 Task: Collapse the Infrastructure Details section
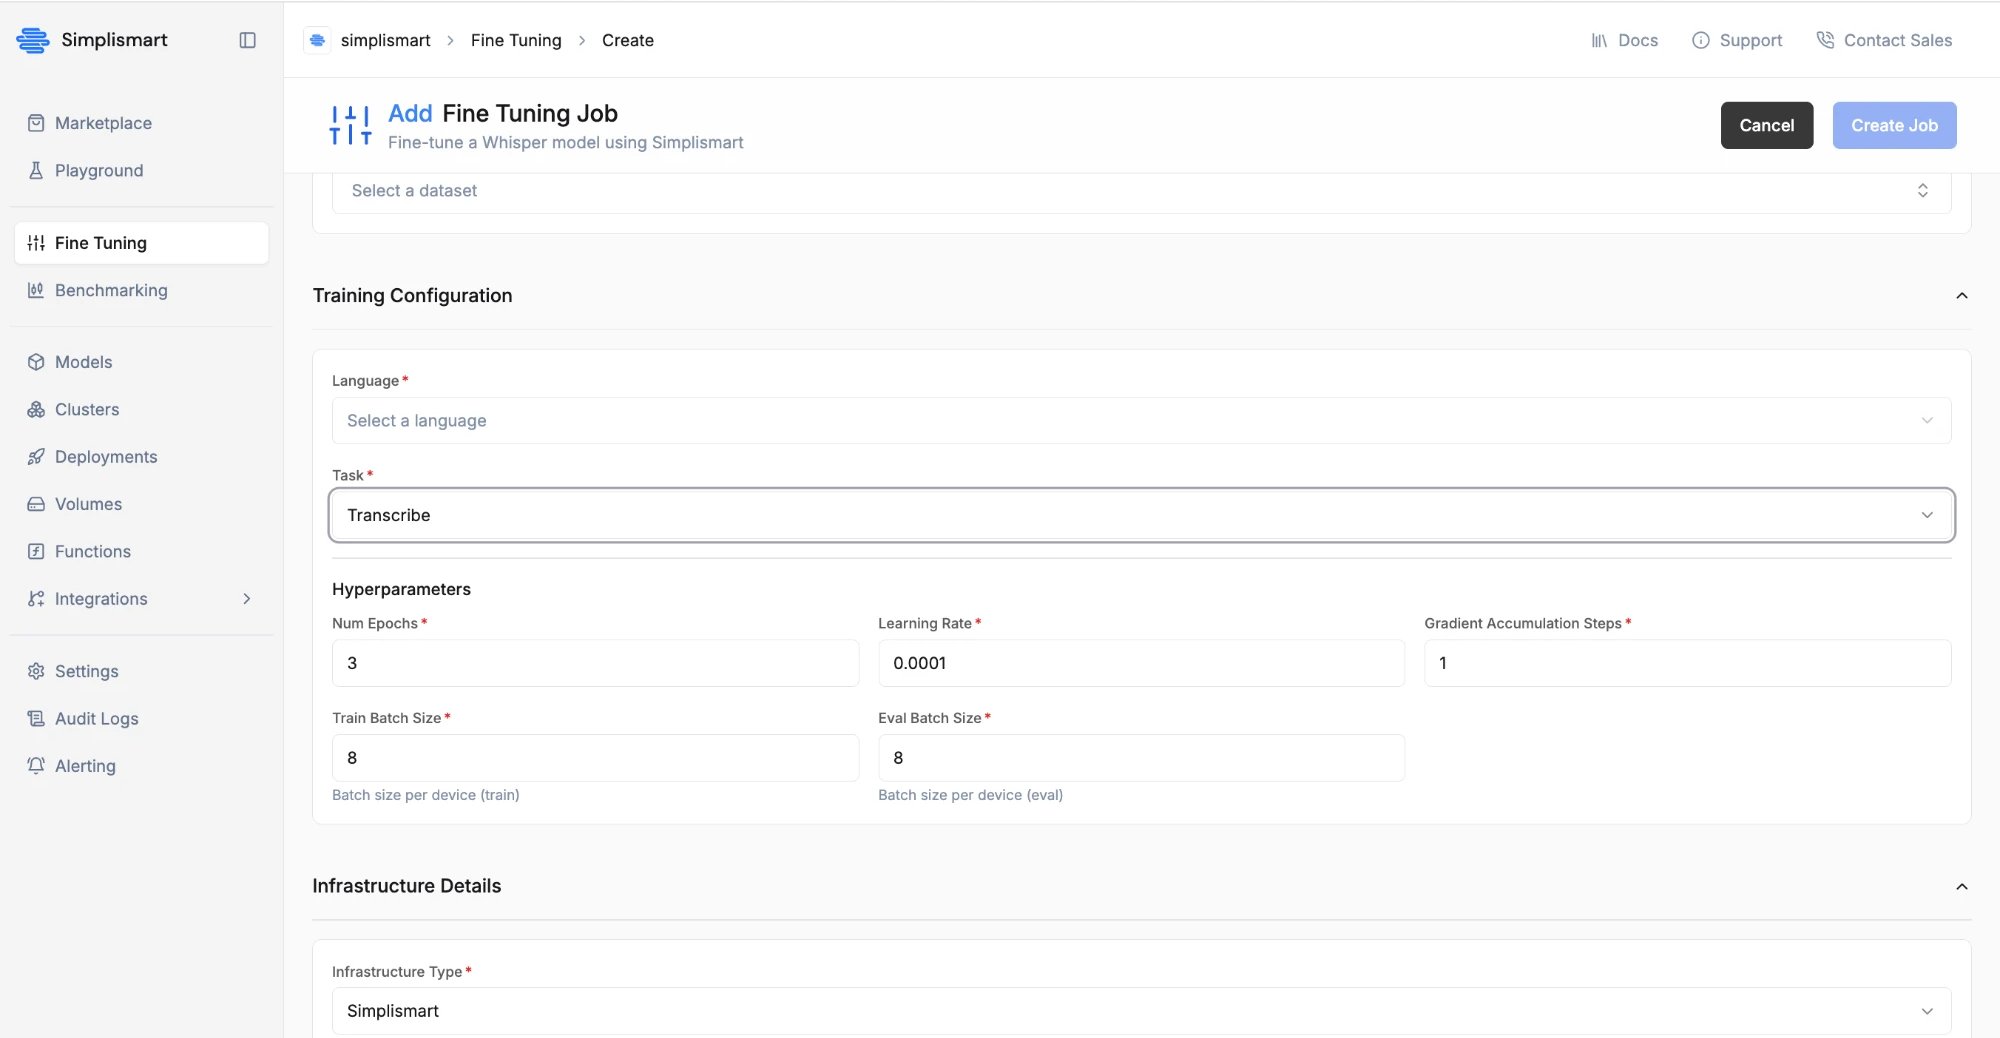pos(1962,886)
